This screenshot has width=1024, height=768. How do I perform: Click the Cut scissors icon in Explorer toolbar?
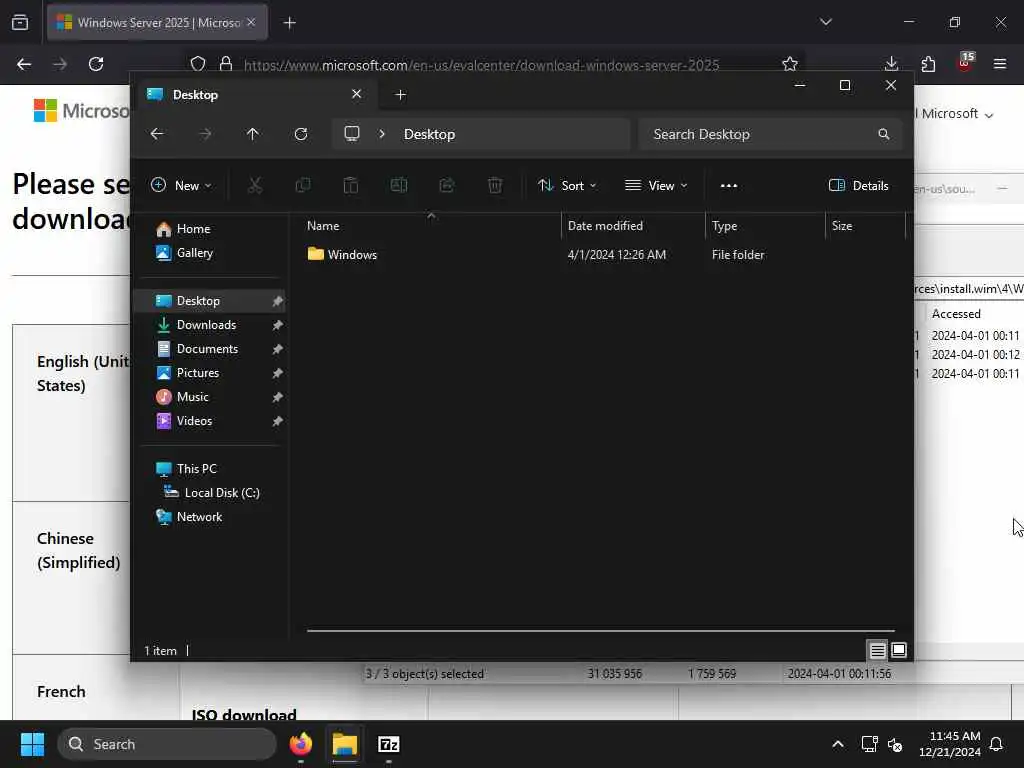point(255,185)
